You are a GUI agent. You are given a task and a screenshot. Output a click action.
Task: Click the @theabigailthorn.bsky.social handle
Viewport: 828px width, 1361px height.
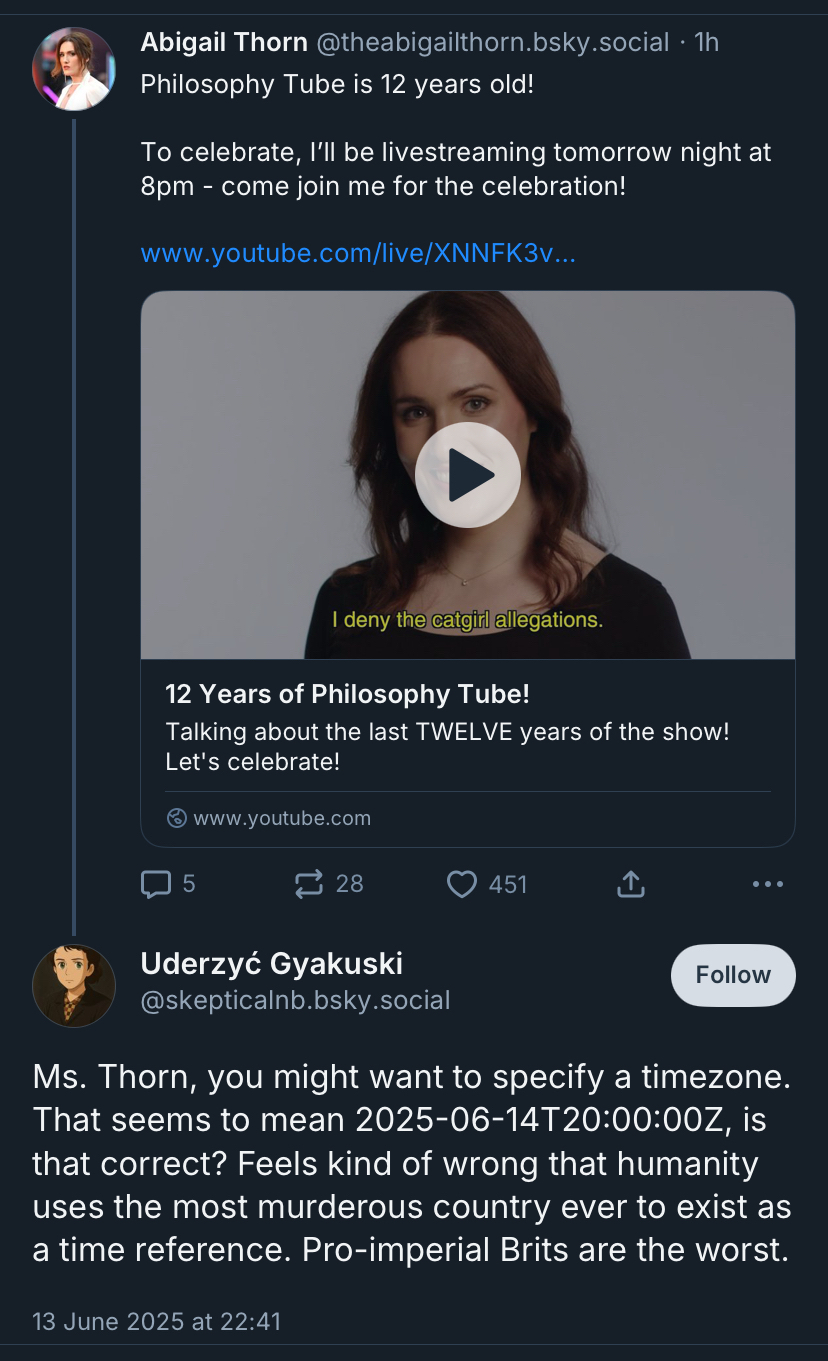point(493,42)
